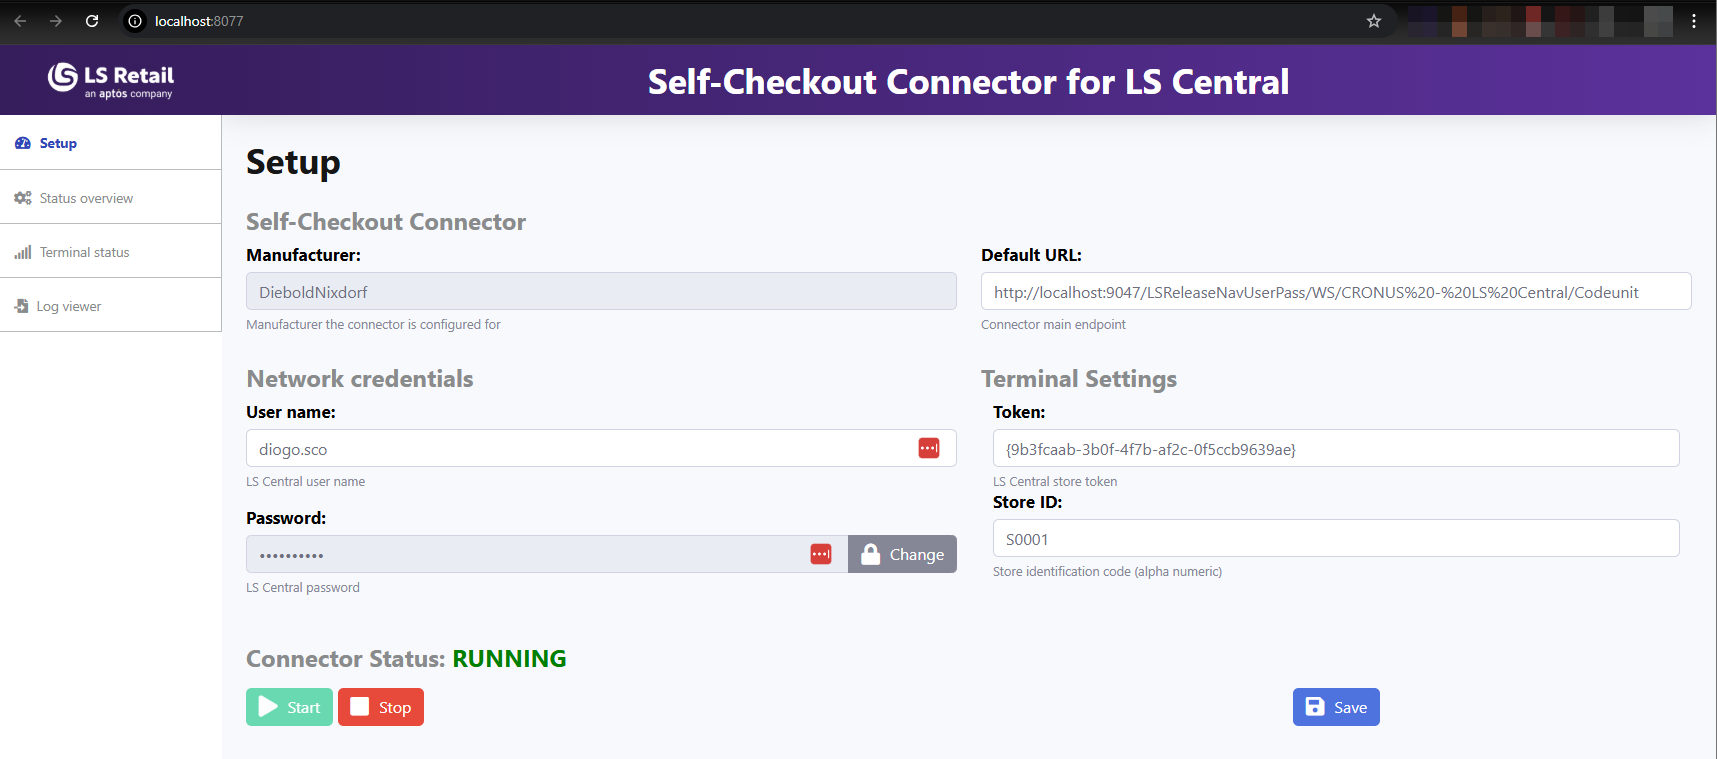
Task: Click the password manager icon in Password field
Action: tap(820, 554)
